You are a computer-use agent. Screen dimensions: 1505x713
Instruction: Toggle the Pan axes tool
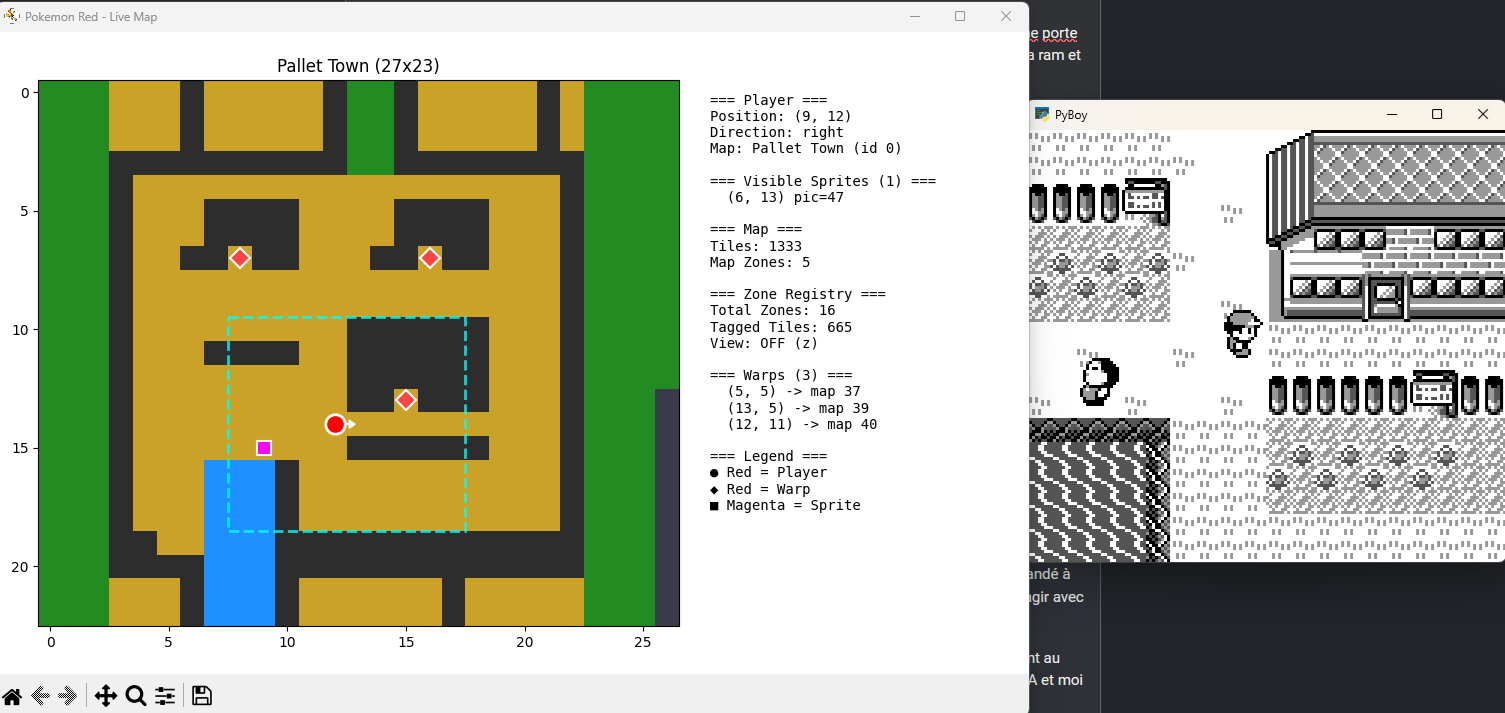click(x=106, y=696)
